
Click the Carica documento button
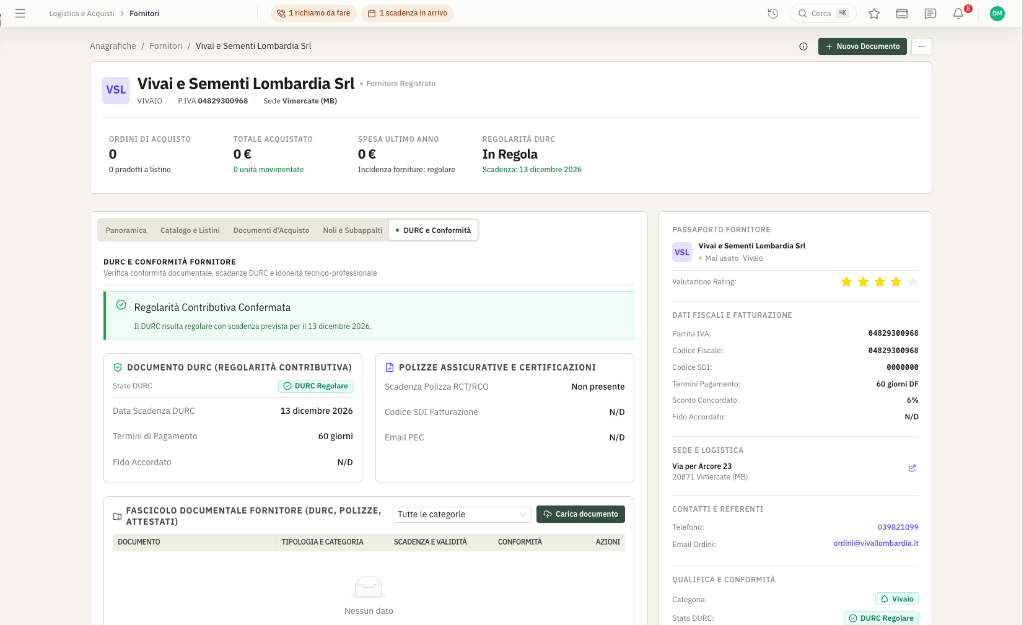click(x=581, y=515)
